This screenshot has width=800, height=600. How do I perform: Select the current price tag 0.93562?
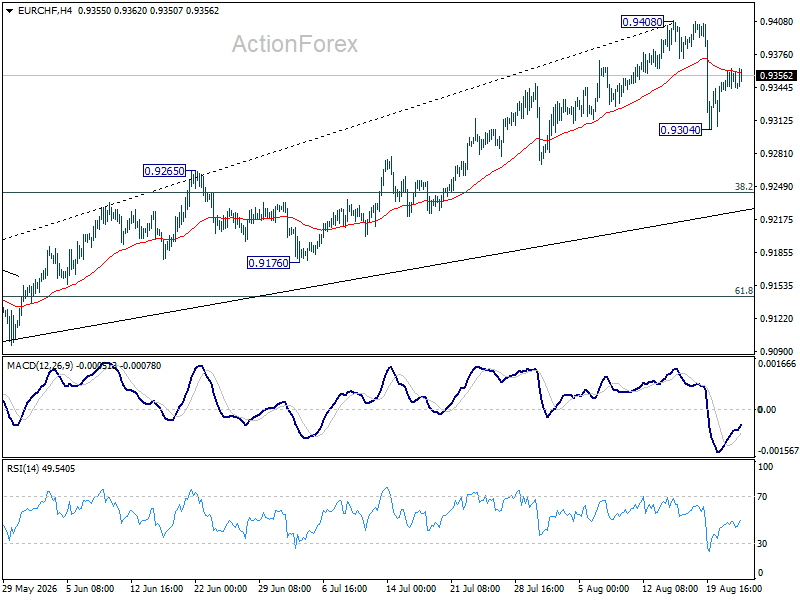777,76
